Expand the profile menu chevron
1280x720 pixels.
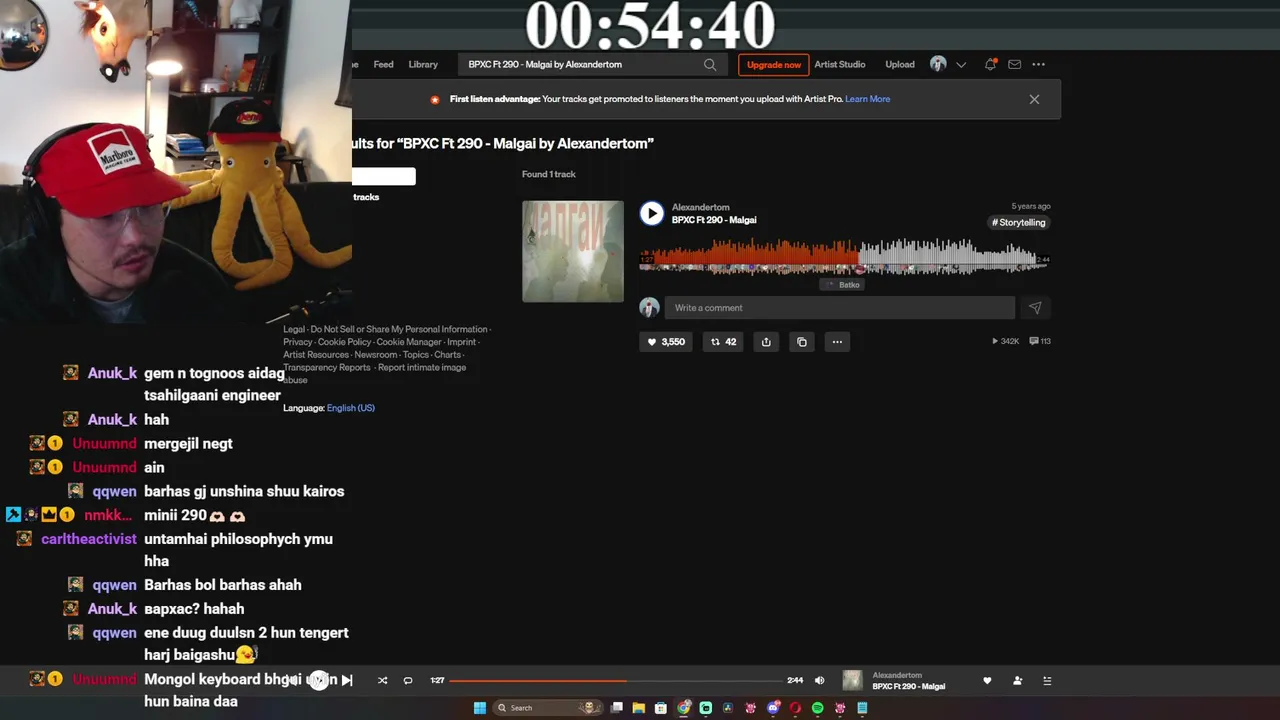point(961,65)
